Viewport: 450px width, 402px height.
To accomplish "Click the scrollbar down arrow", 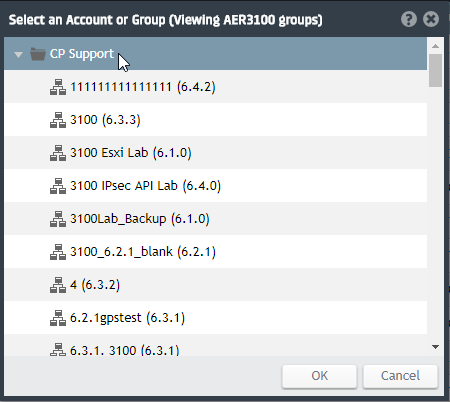I will pyautogui.click(x=435, y=347).
